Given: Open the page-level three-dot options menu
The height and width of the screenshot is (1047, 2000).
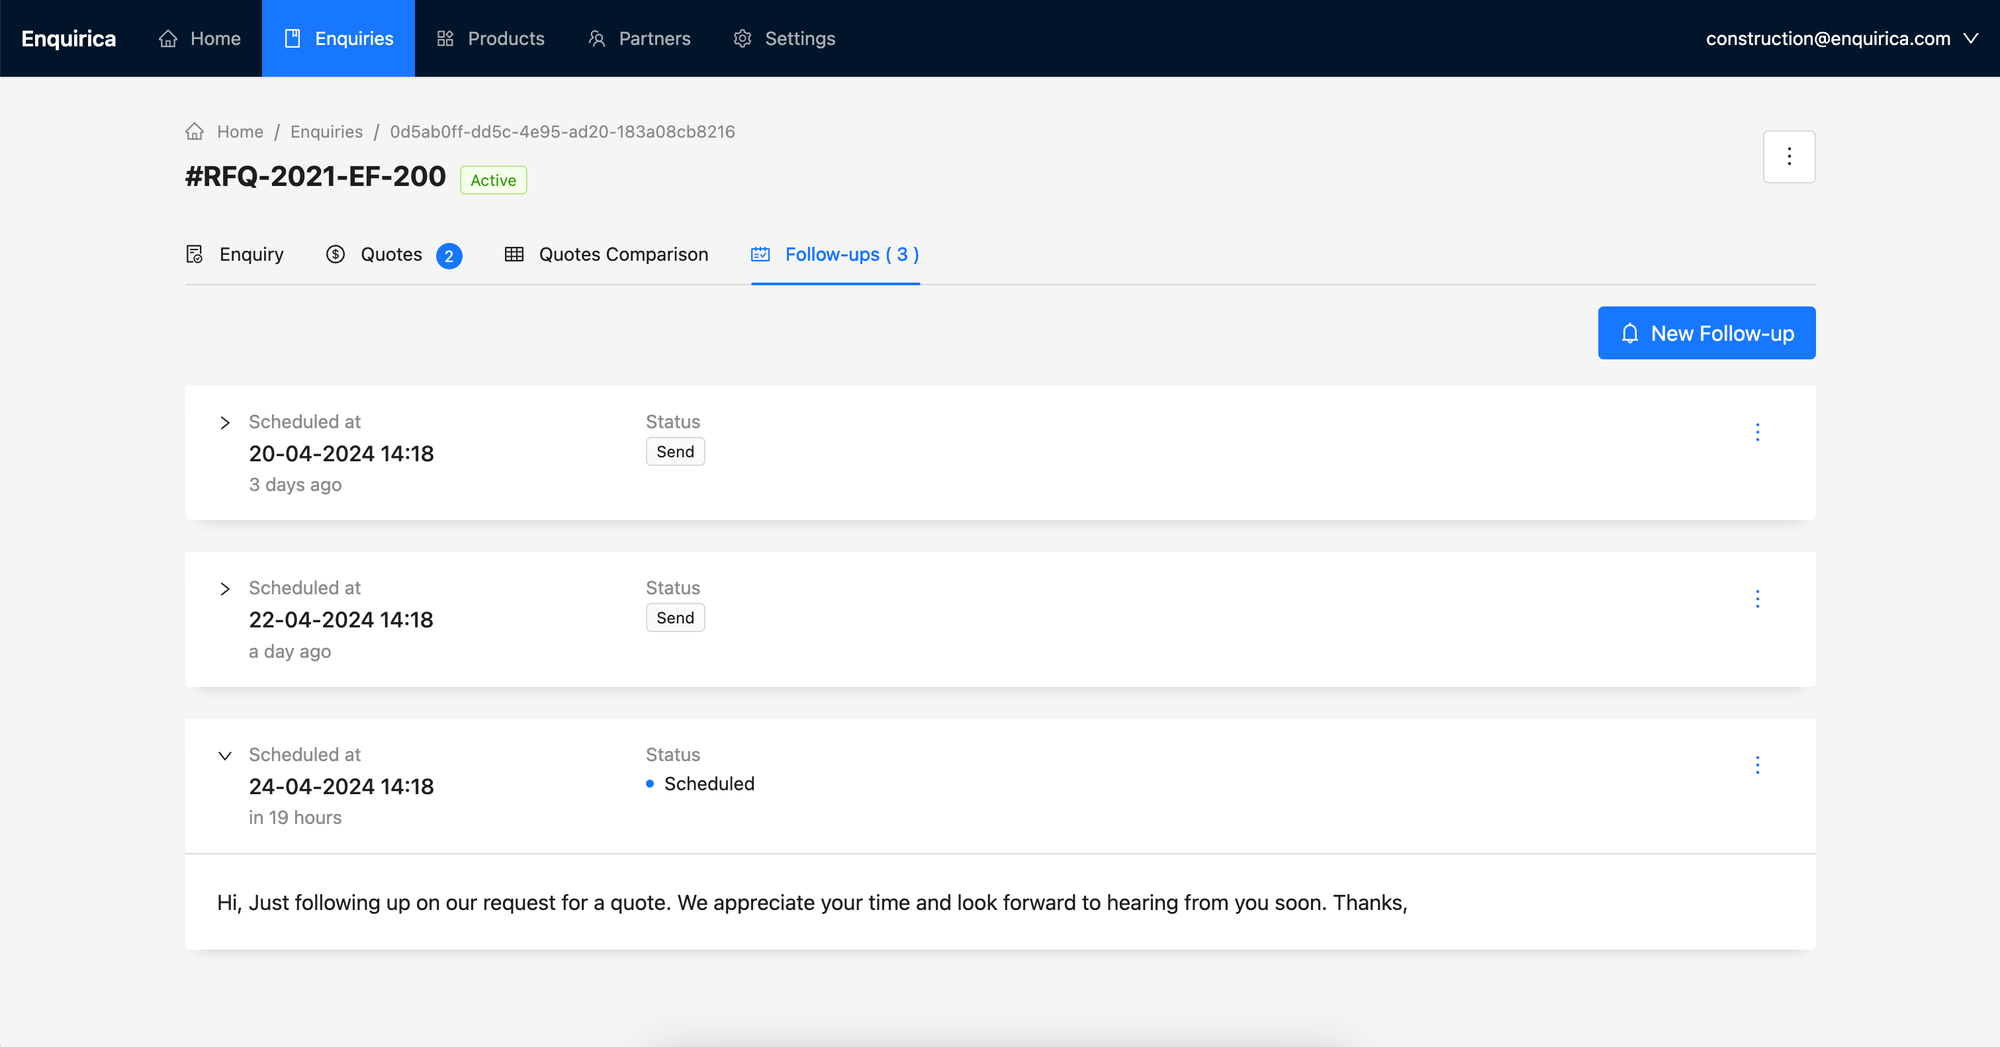Looking at the screenshot, I should [1788, 157].
